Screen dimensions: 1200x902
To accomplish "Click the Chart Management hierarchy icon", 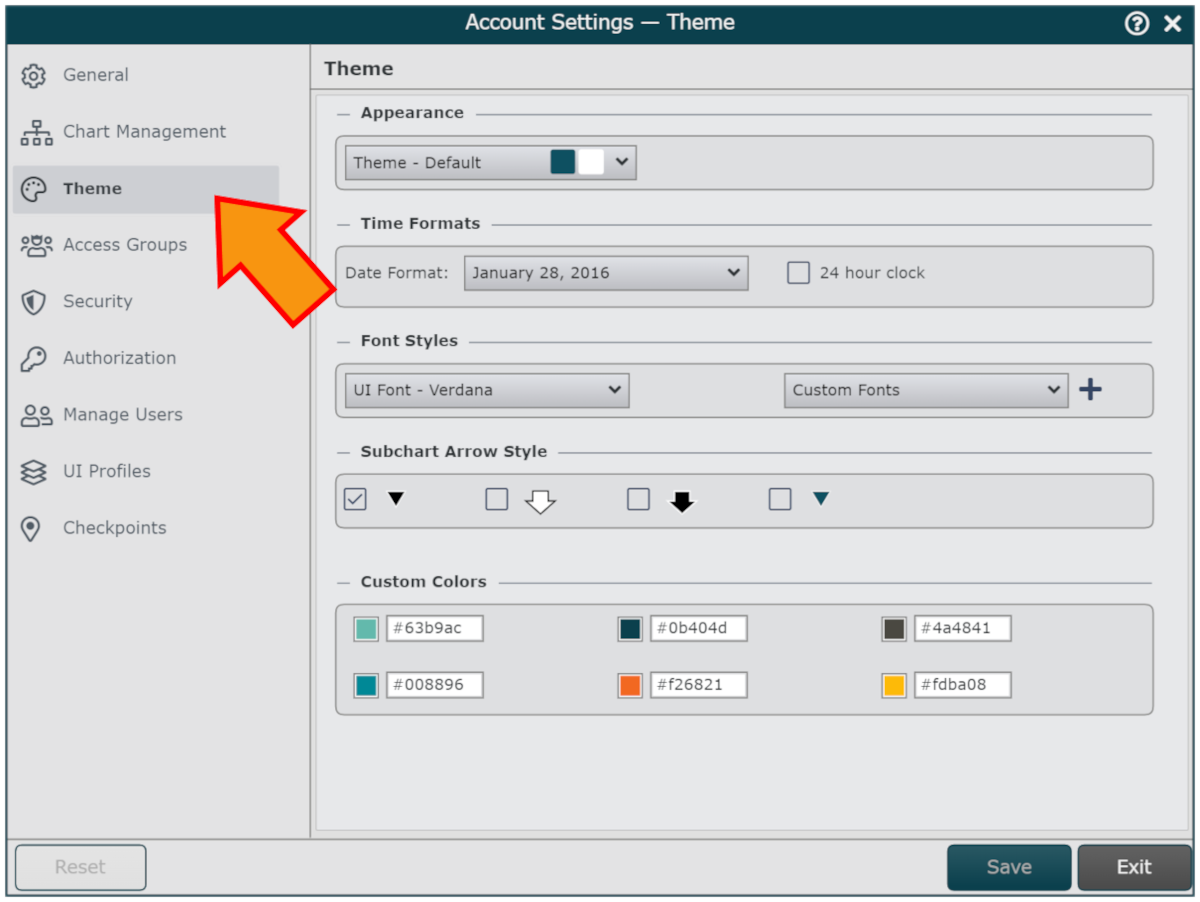I will [36, 132].
